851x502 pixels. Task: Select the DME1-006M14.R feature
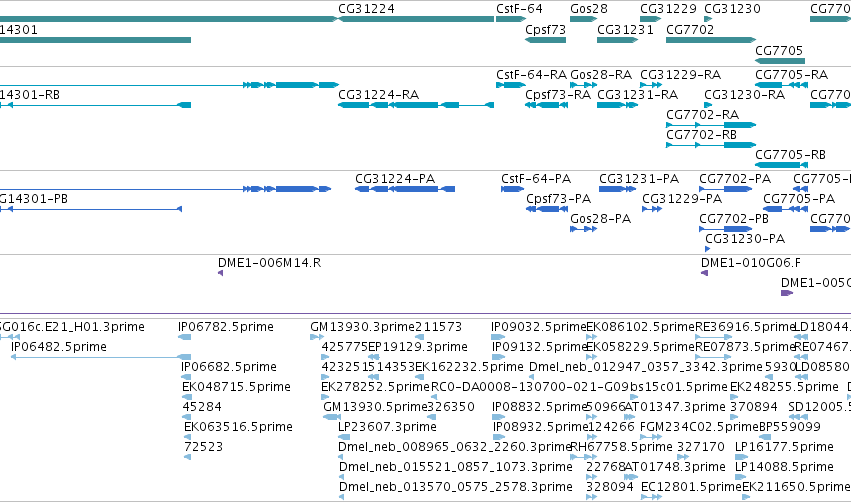(x=220, y=273)
